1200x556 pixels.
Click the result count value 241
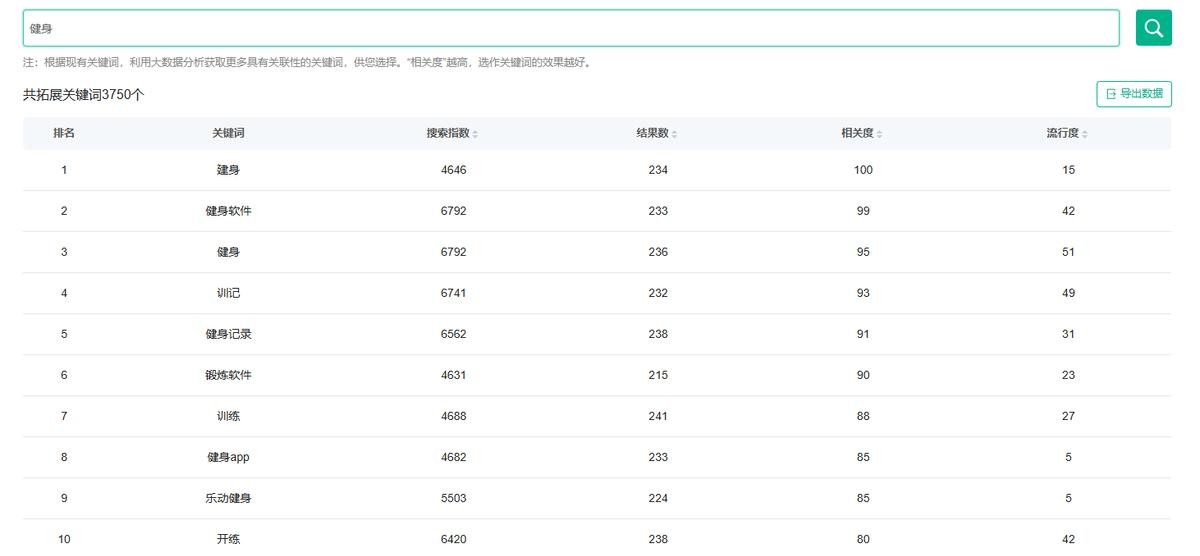658,416
